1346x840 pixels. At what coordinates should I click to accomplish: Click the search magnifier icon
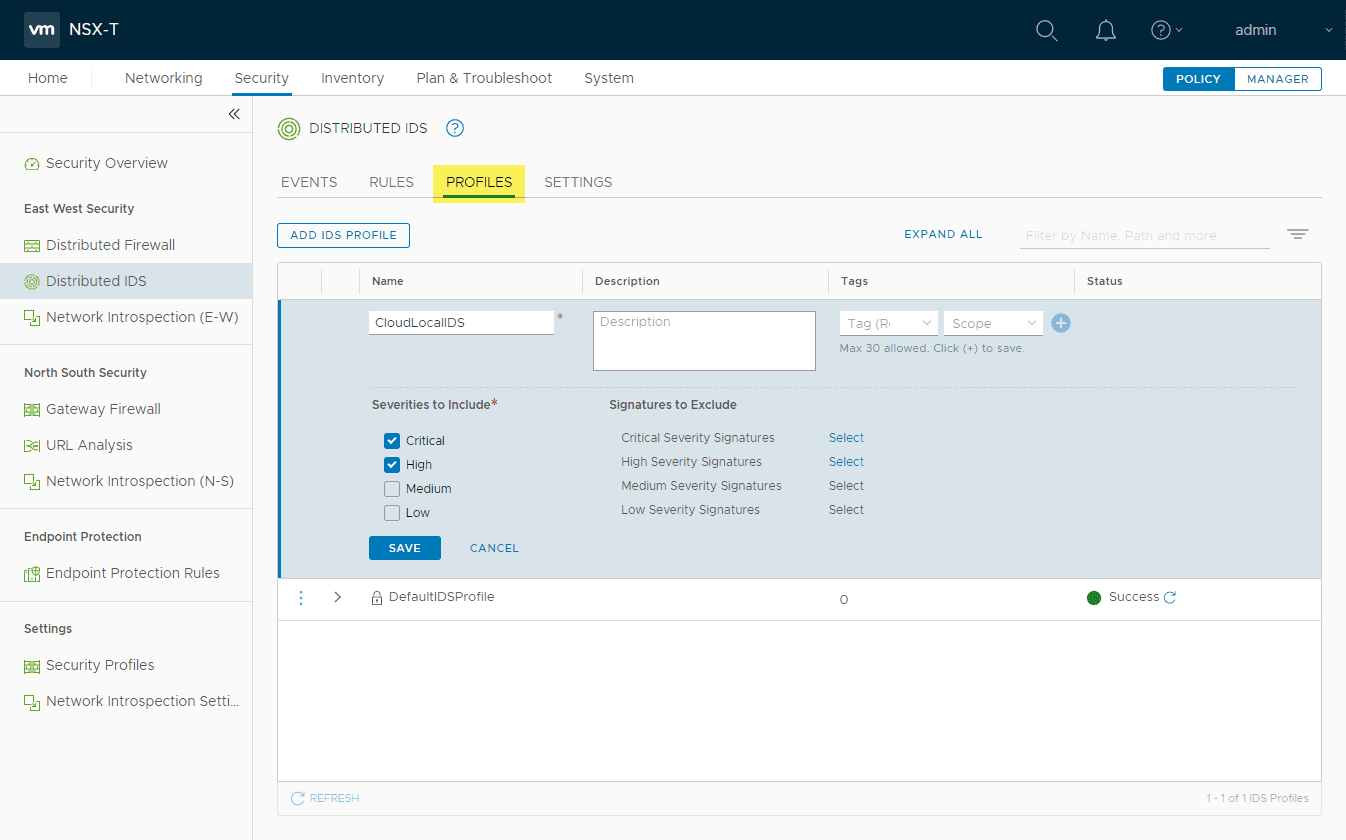click(x=1046, y=31)
